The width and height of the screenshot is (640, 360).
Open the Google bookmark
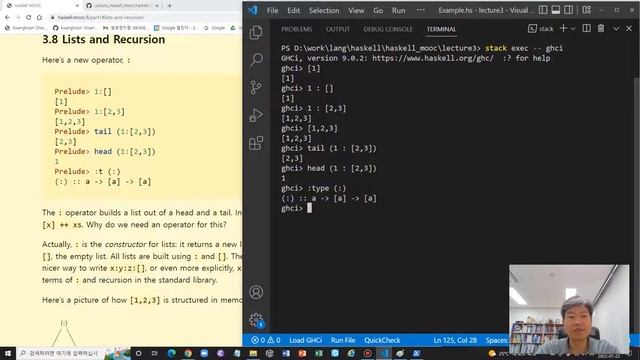215,28
